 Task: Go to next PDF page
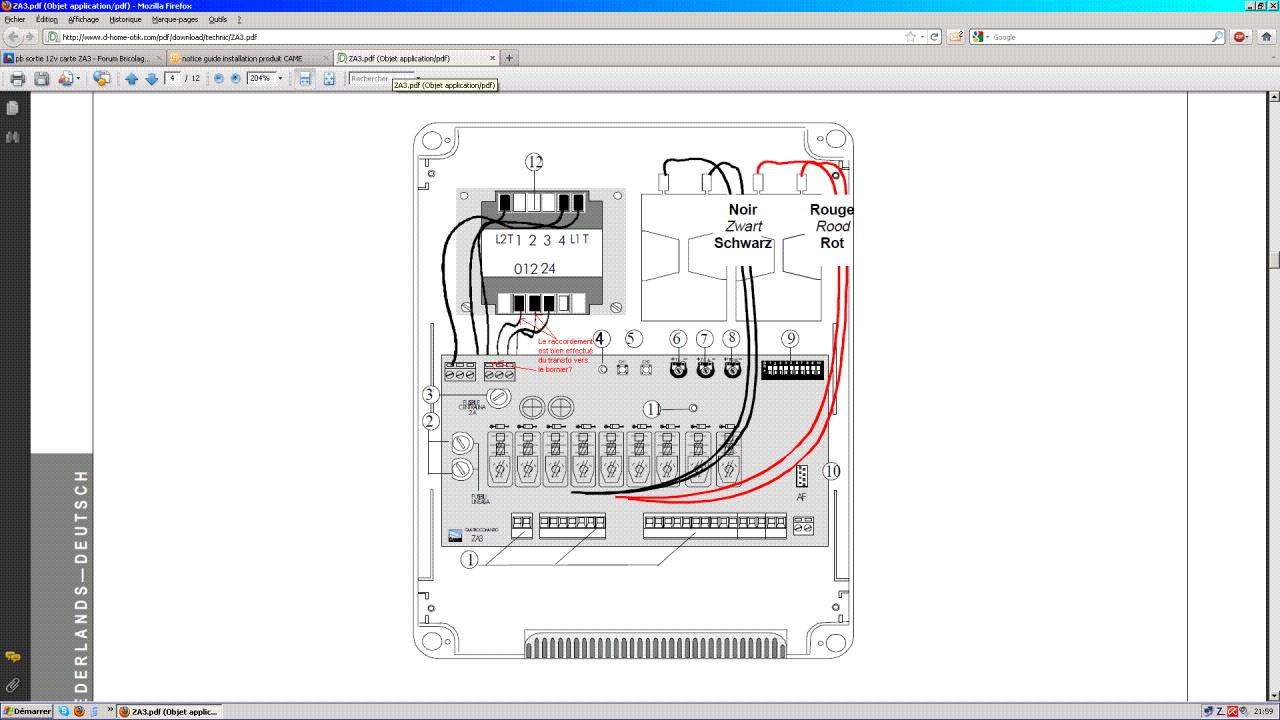(x=152, y=79)
